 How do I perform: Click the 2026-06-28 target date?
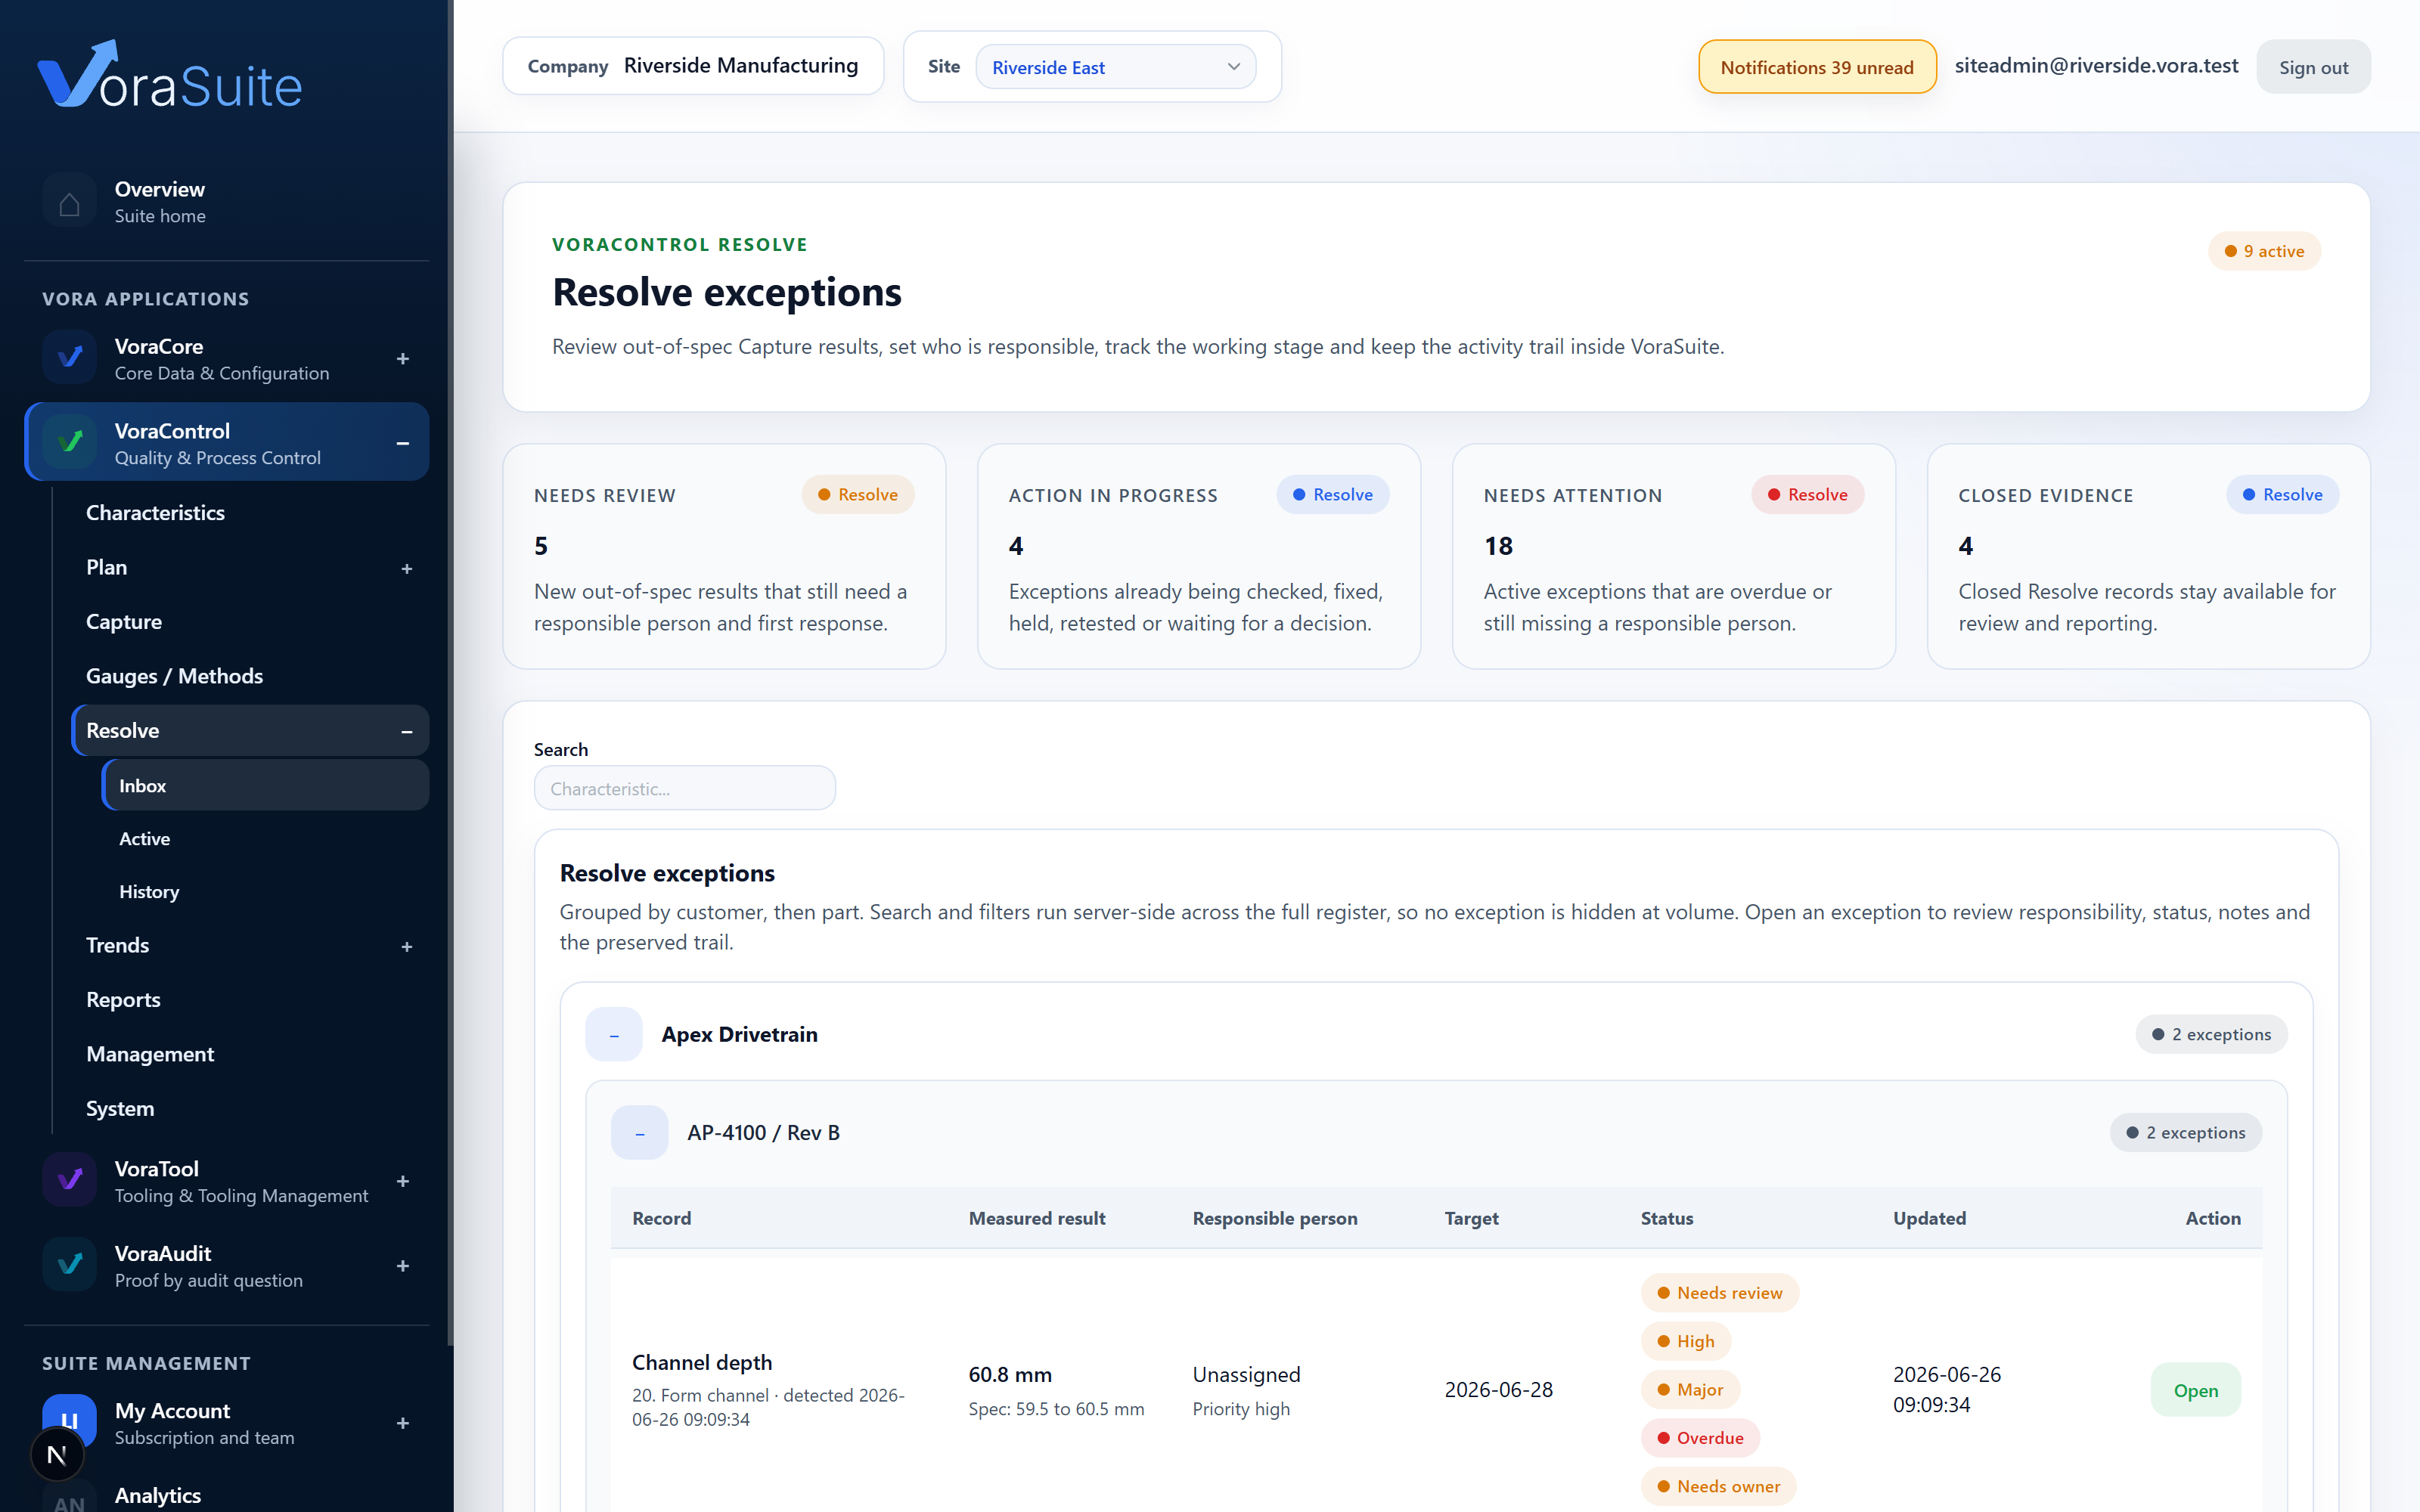(x=1498, y=1390)
